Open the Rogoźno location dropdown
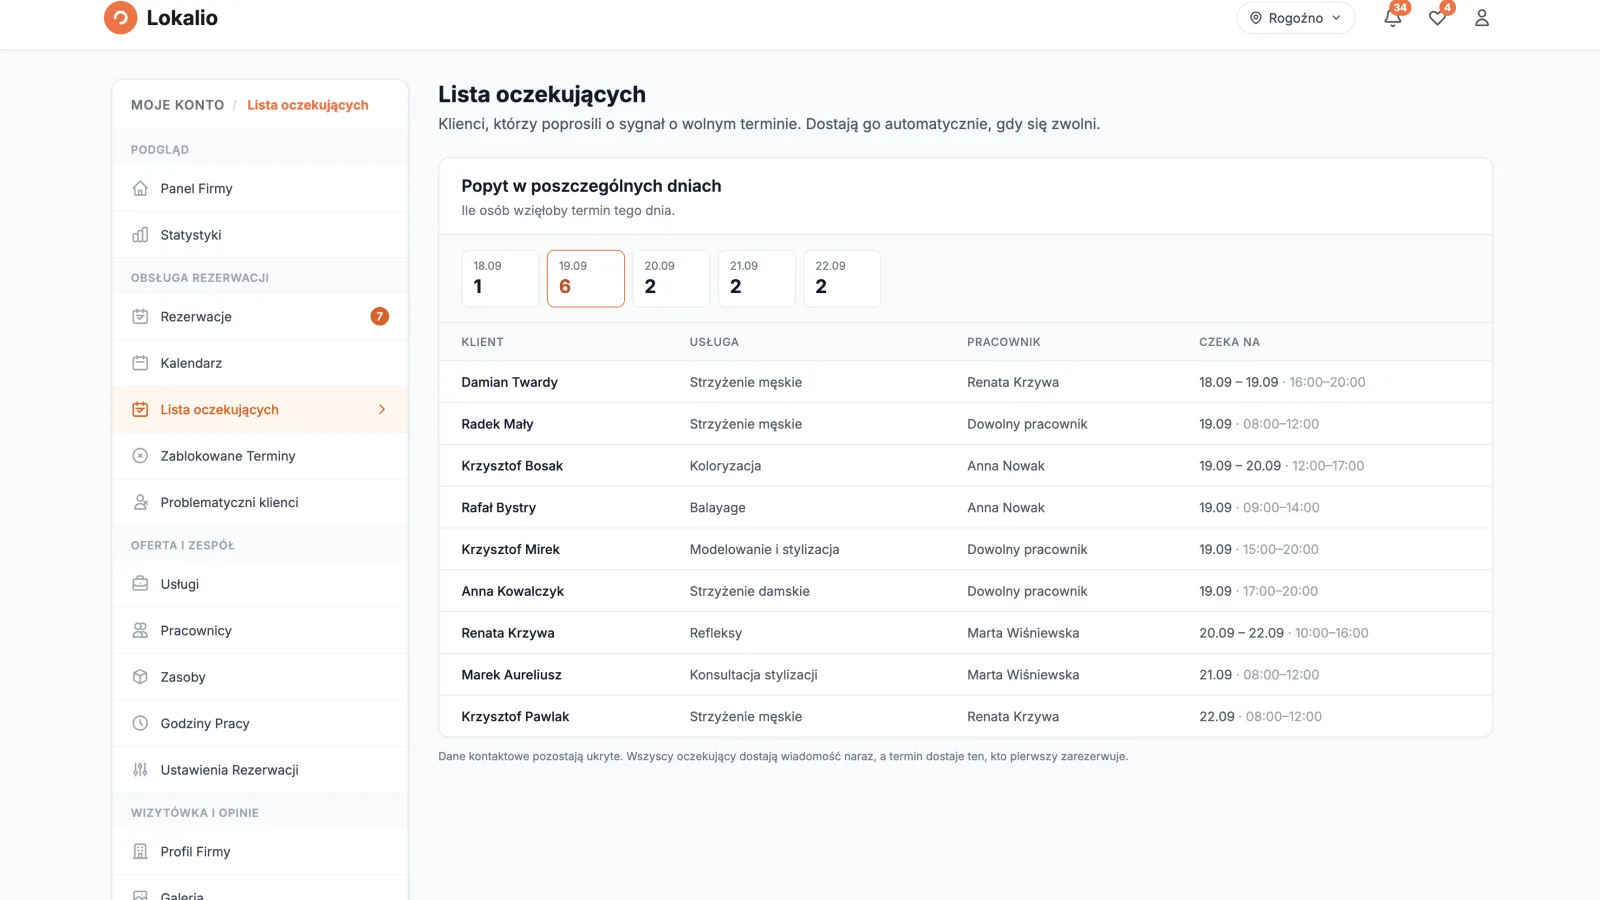This screenshot has width=1600, height=900. tap(1296, 18)
